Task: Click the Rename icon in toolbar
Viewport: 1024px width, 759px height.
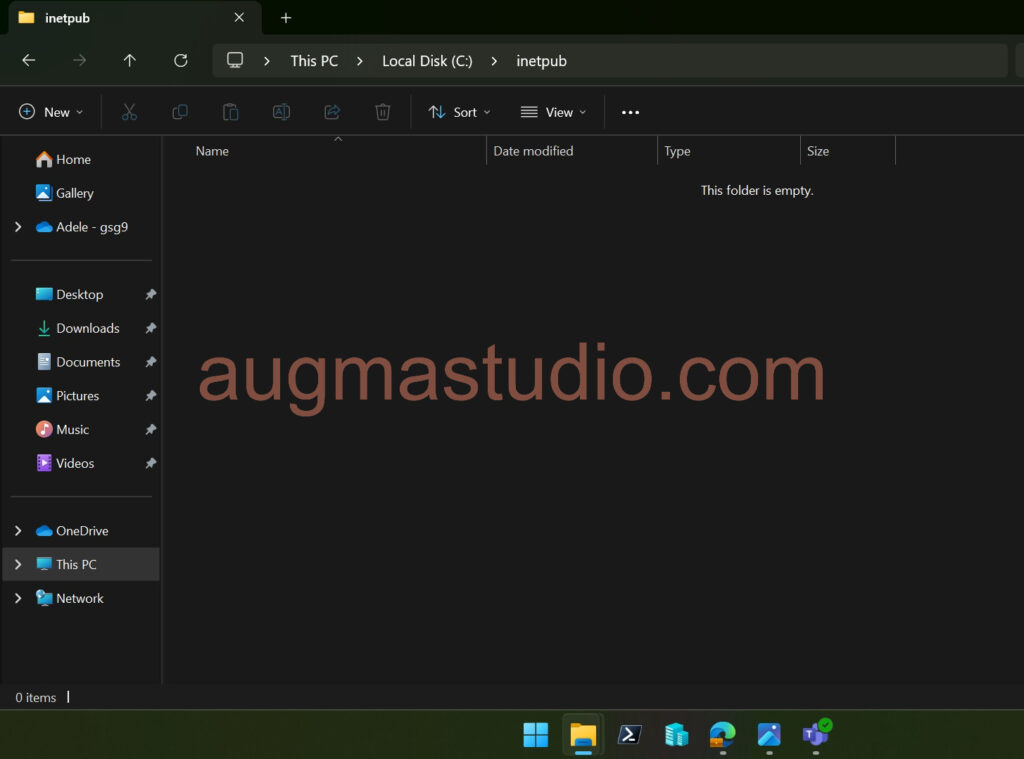Action: click(281, 112)
